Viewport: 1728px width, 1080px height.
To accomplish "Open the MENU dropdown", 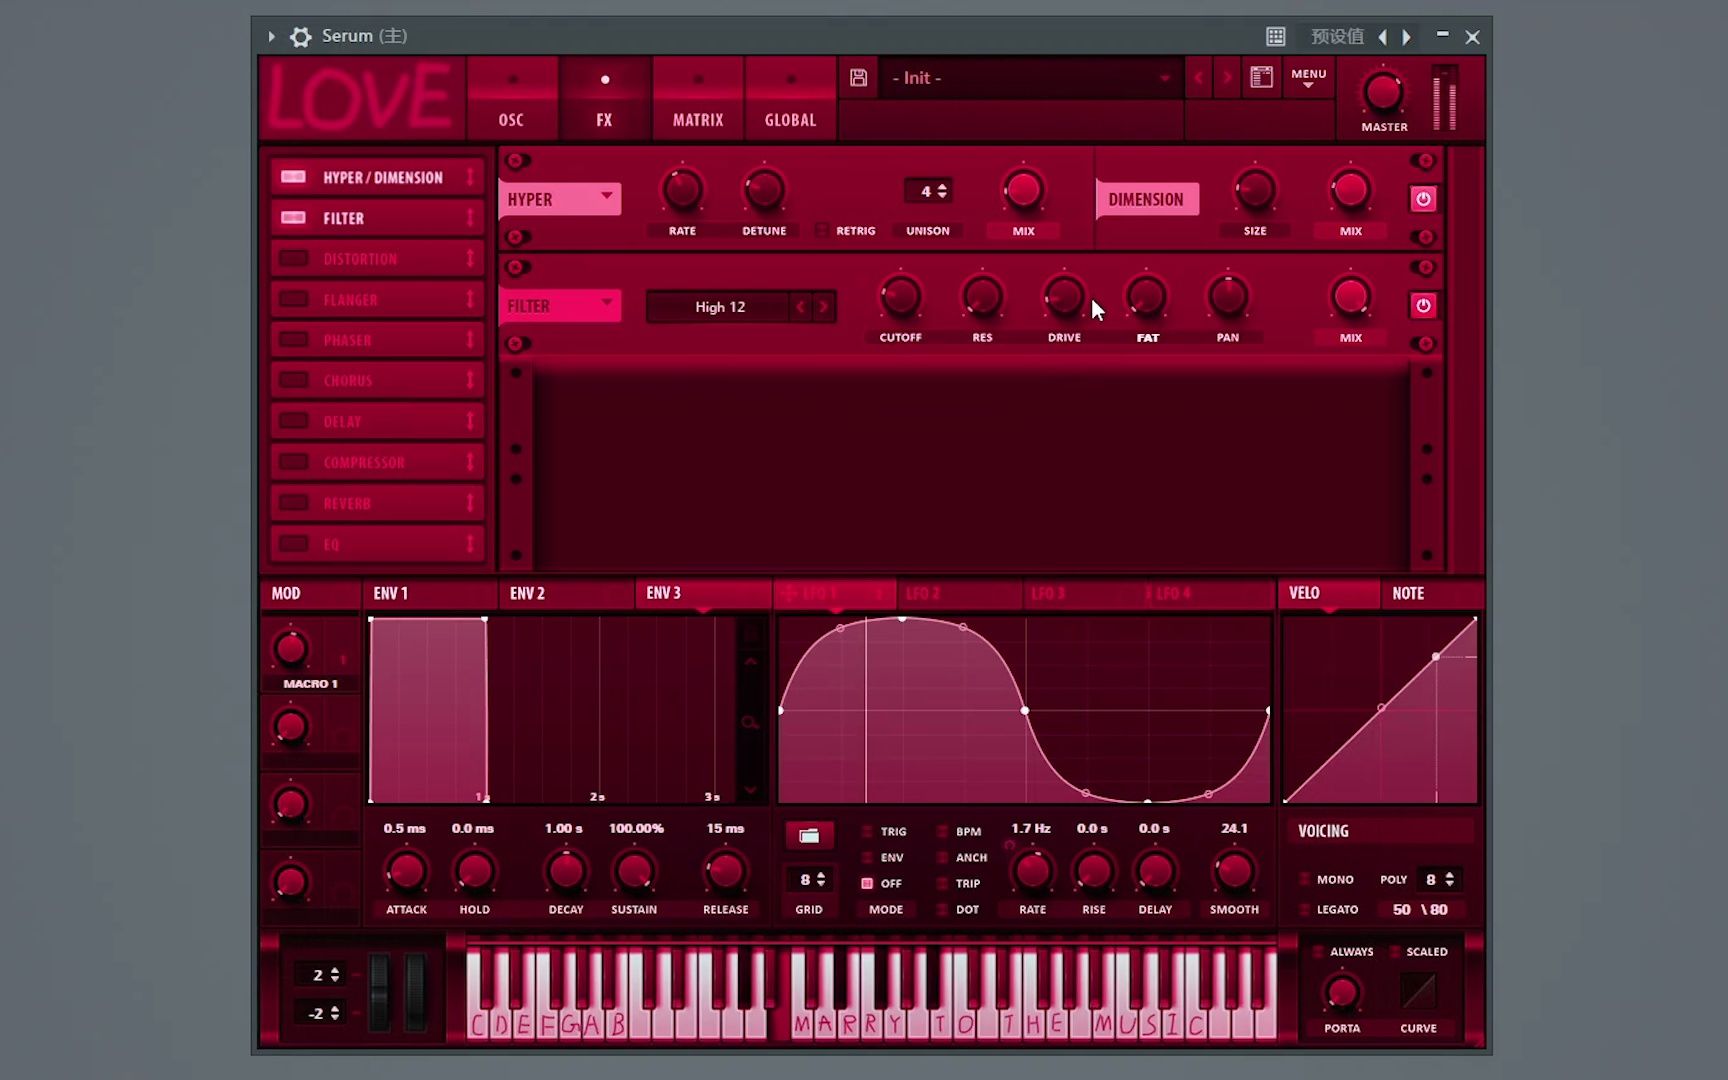I will (1308, 78).
